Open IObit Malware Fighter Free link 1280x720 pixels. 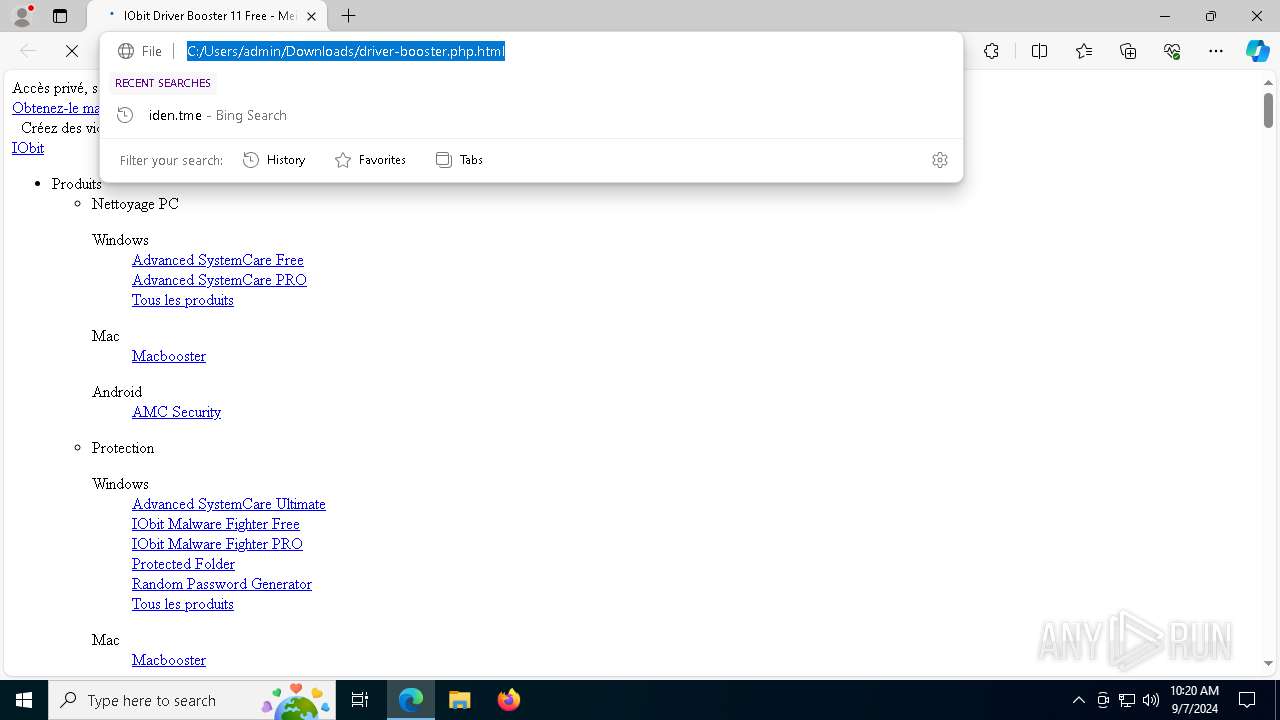click(216, 524)
